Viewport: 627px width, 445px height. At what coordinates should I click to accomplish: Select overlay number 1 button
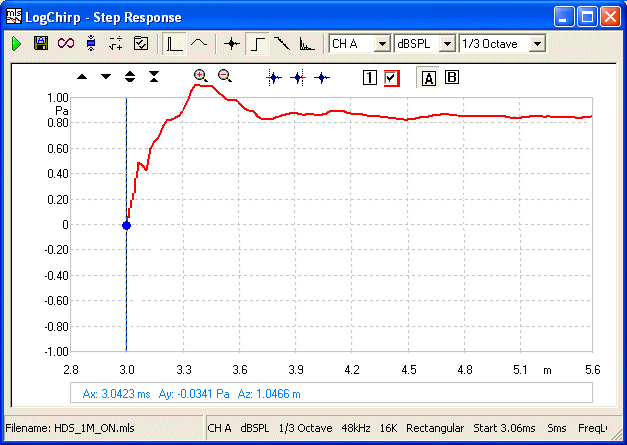pos(370,78)
